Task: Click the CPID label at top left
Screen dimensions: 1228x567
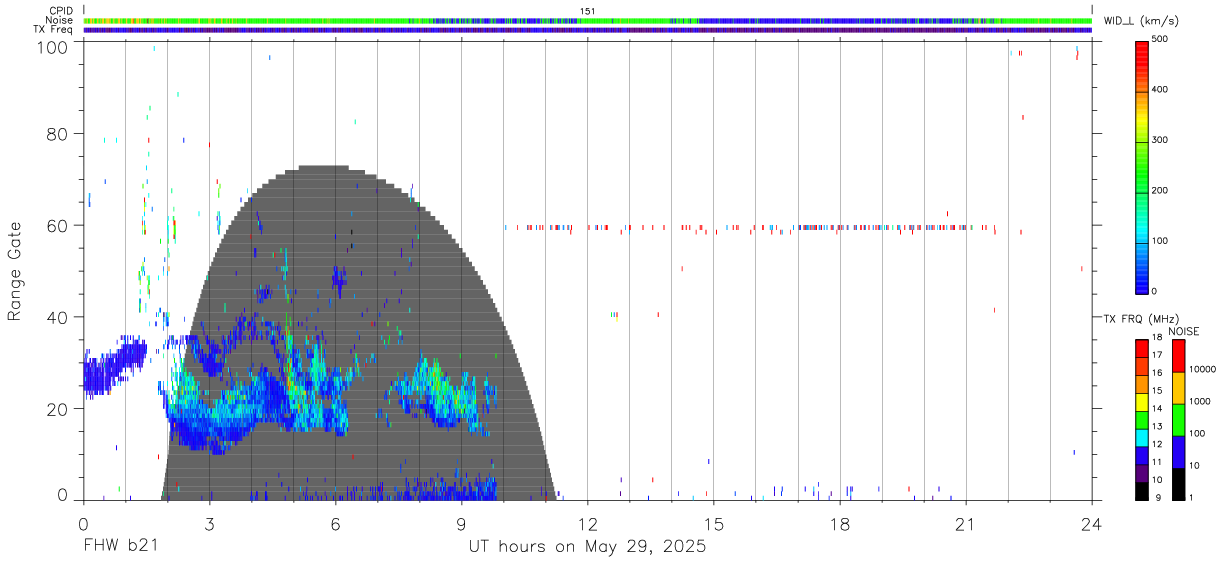Action: click(60, 11)
